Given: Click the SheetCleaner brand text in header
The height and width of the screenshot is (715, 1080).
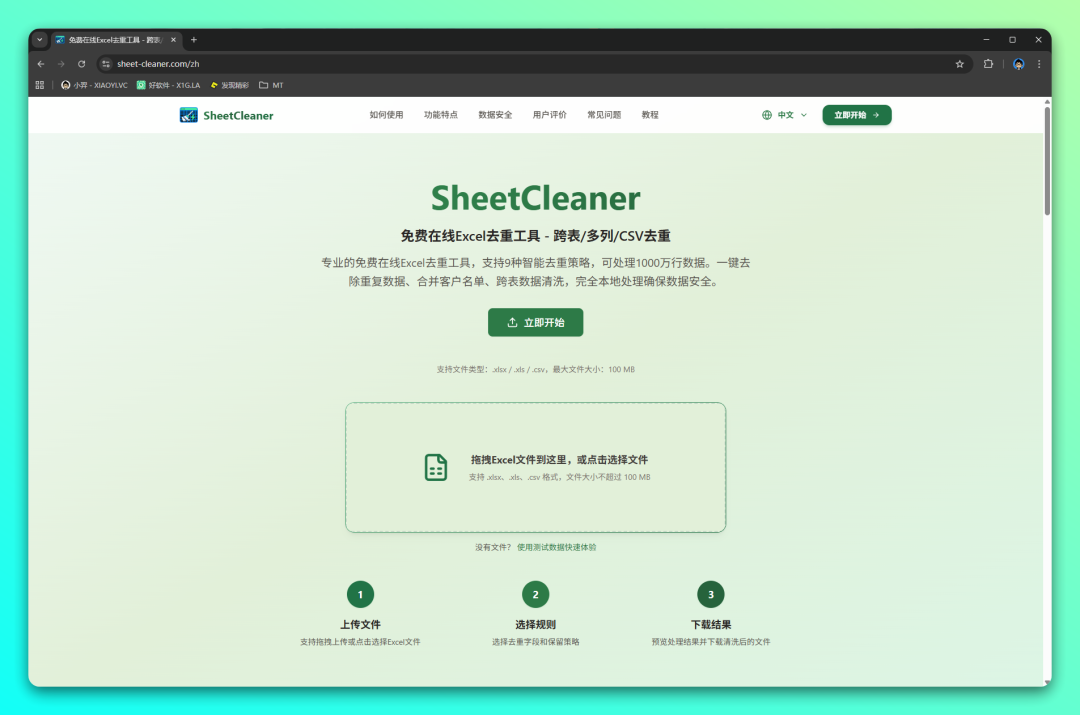Looking at the screenshot, I should pos(238,116).
